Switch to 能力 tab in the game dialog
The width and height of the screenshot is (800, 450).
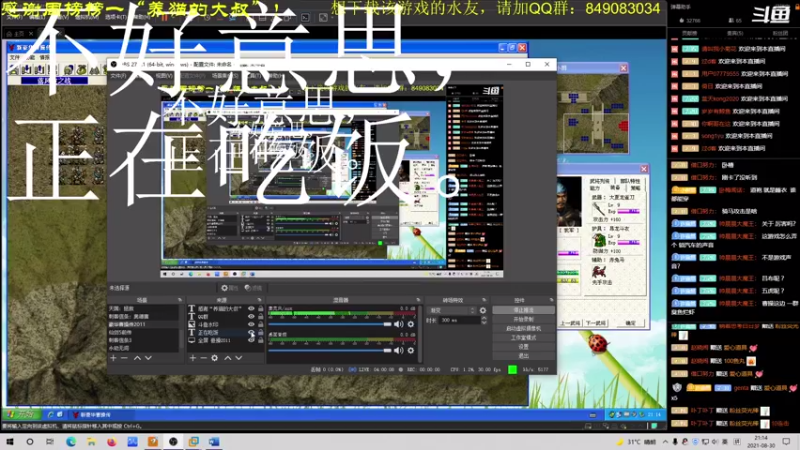[x=595, y=188]
